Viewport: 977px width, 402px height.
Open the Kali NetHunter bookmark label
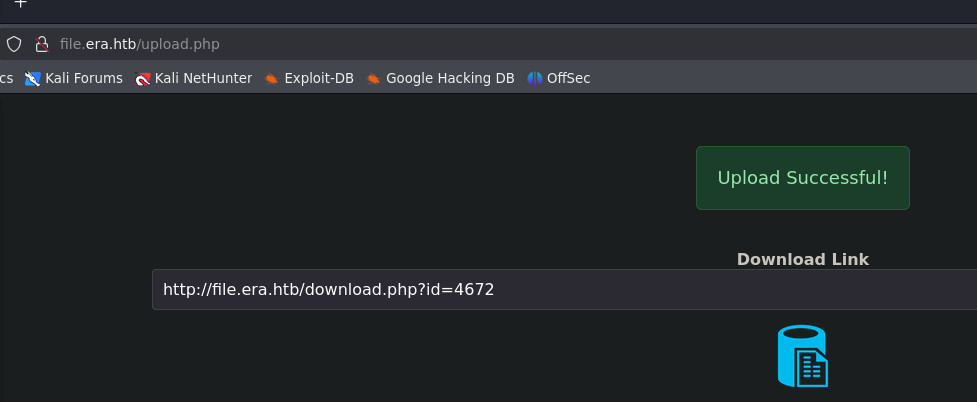(203, 79)
